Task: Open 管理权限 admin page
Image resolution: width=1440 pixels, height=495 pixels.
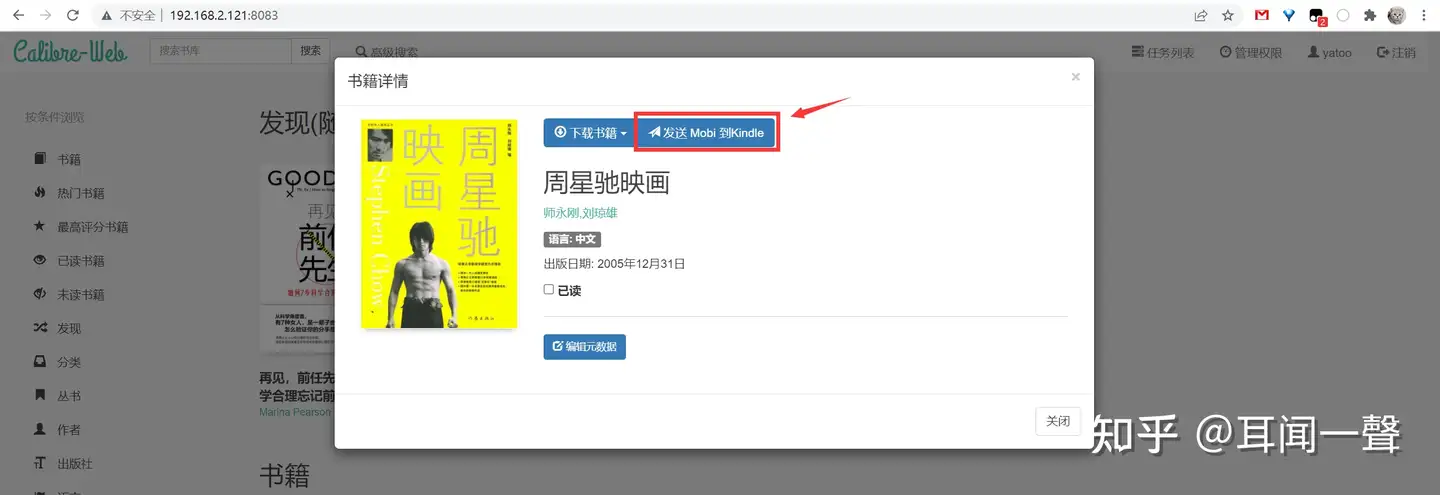Action: click(1251, 52)
